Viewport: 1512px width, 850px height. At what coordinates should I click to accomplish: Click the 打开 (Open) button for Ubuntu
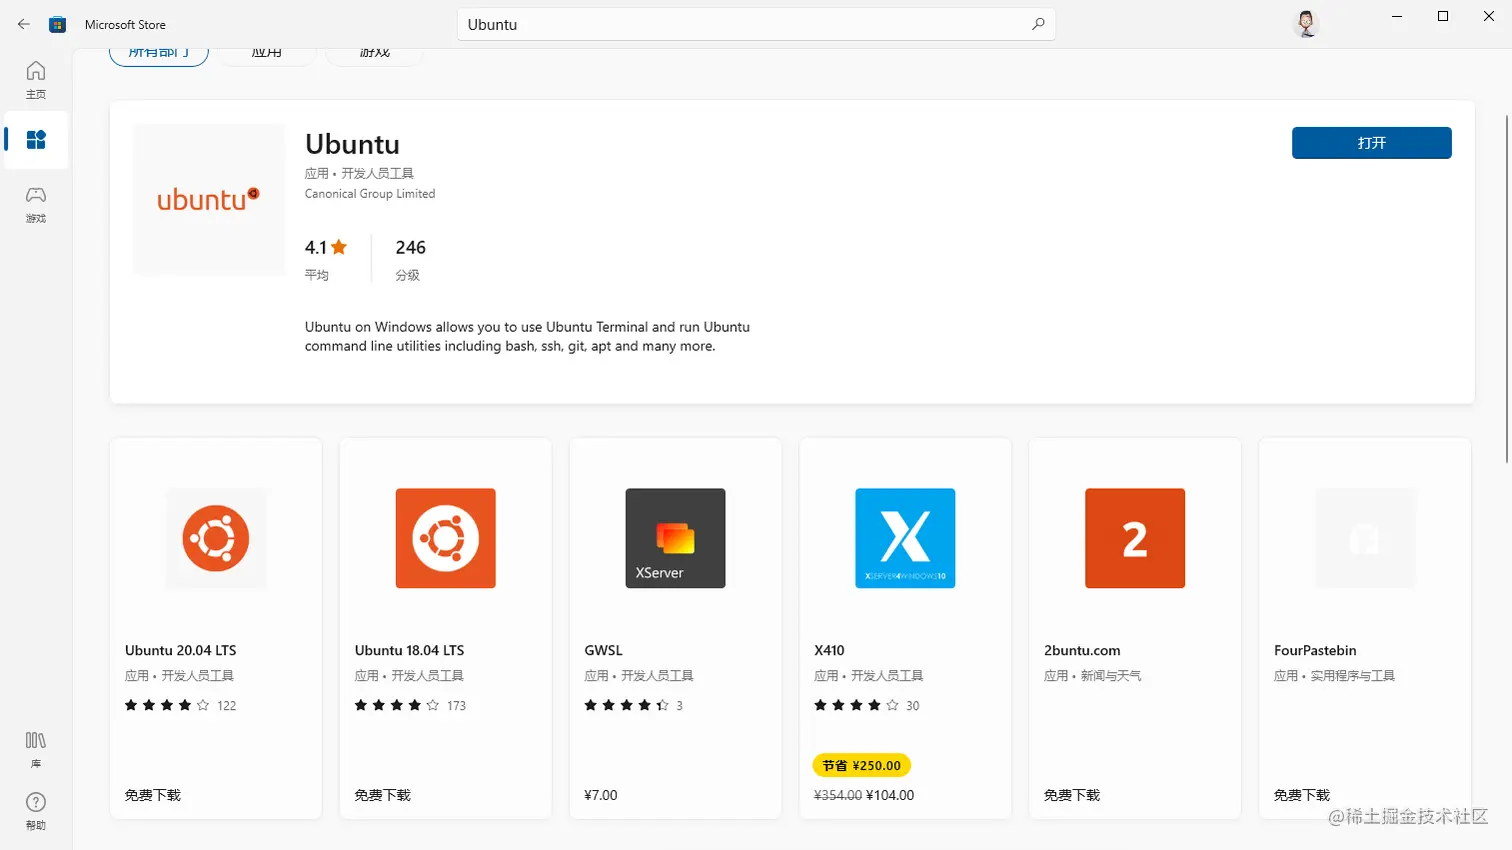[x=1372, y=143]
